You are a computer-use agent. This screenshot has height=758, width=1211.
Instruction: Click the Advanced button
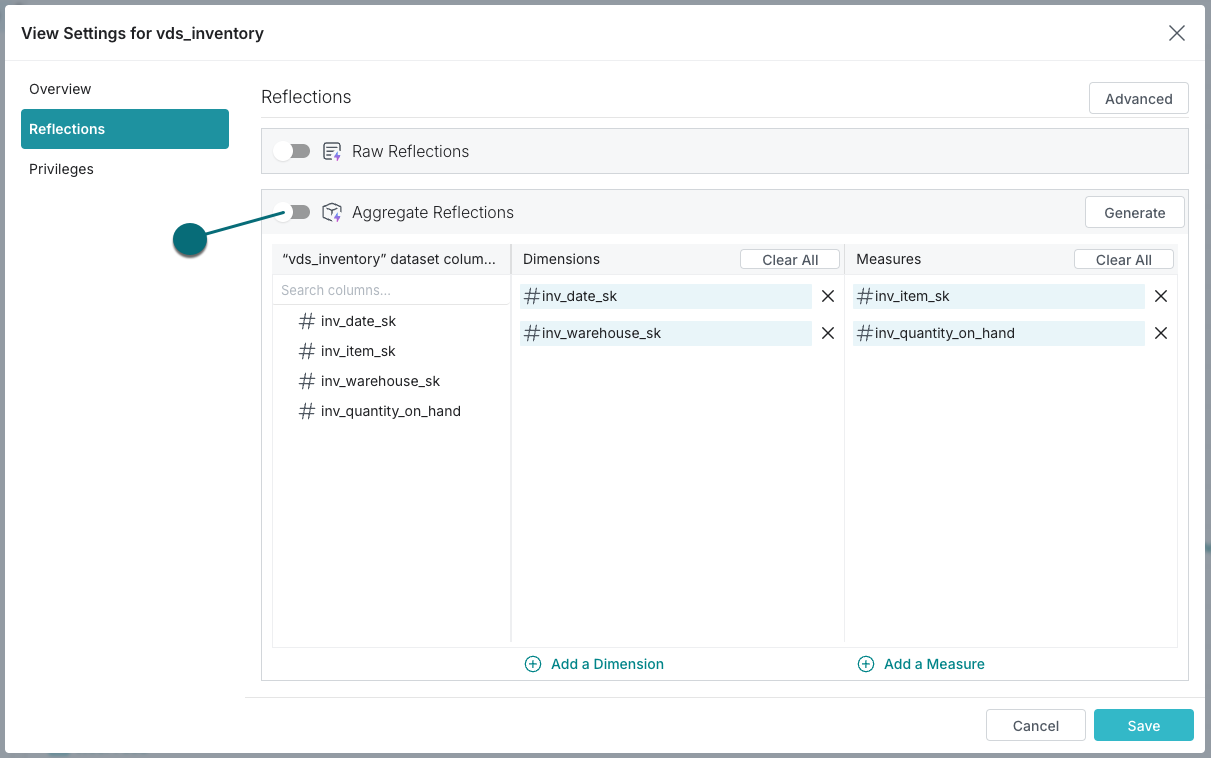pyautogui.click(x=1138, y=99)
